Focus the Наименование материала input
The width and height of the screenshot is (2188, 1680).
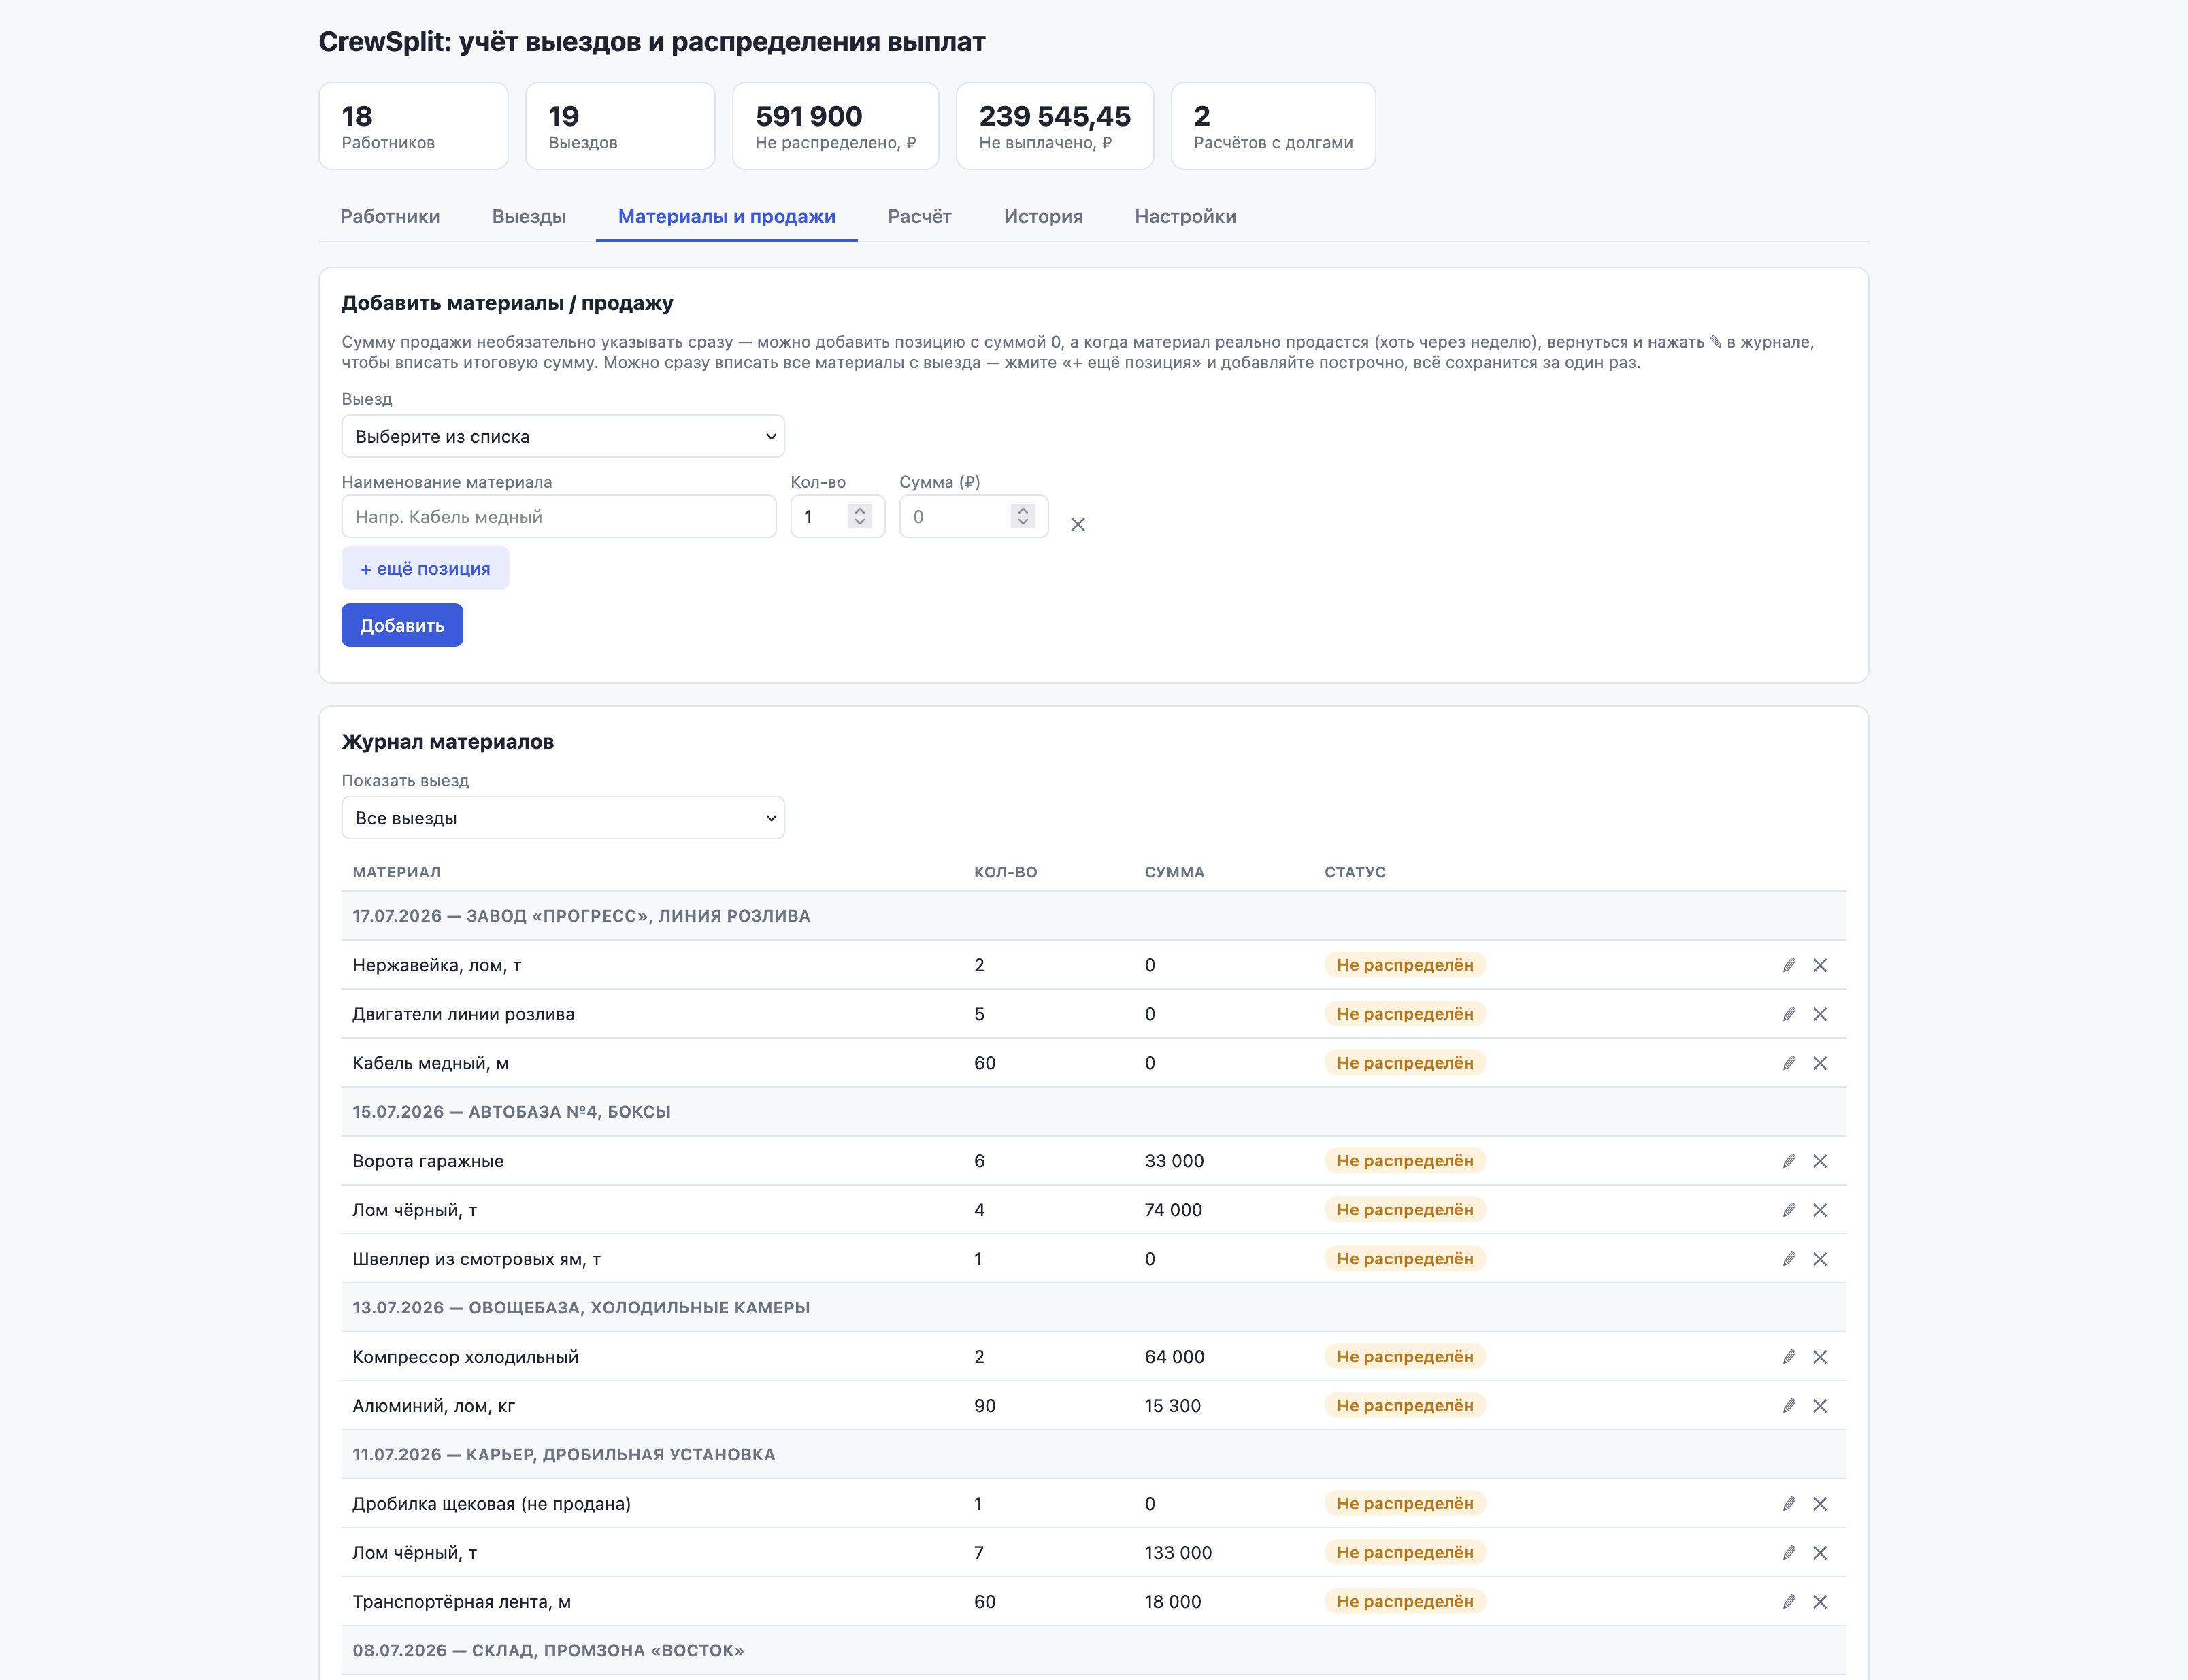pos(559,516)
